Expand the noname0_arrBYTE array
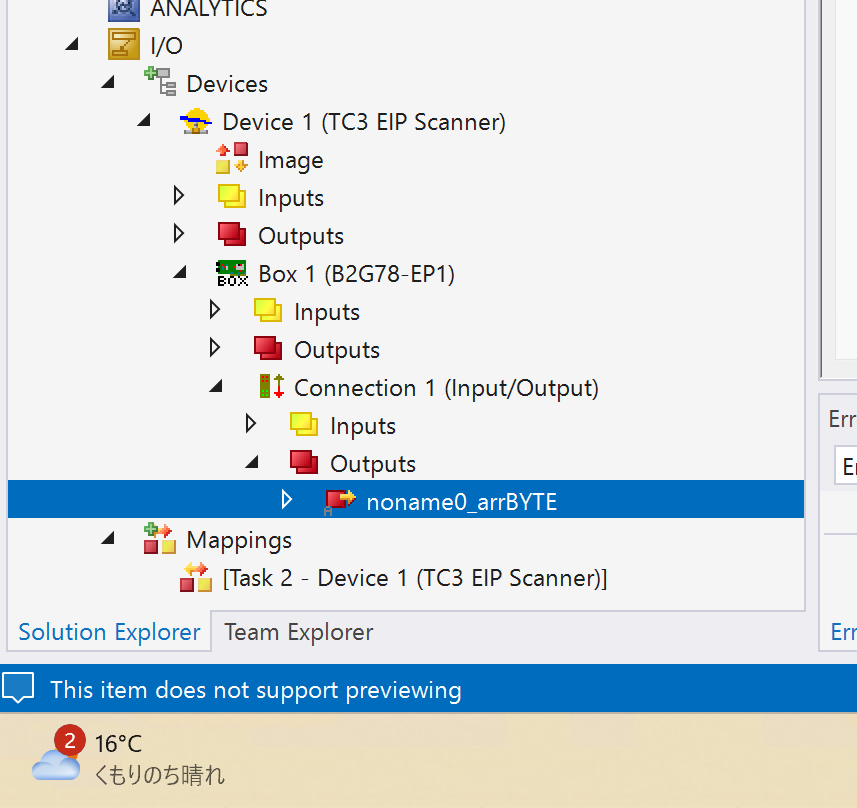This screenshot has height=808, width=857. click(x=287, y=500)
